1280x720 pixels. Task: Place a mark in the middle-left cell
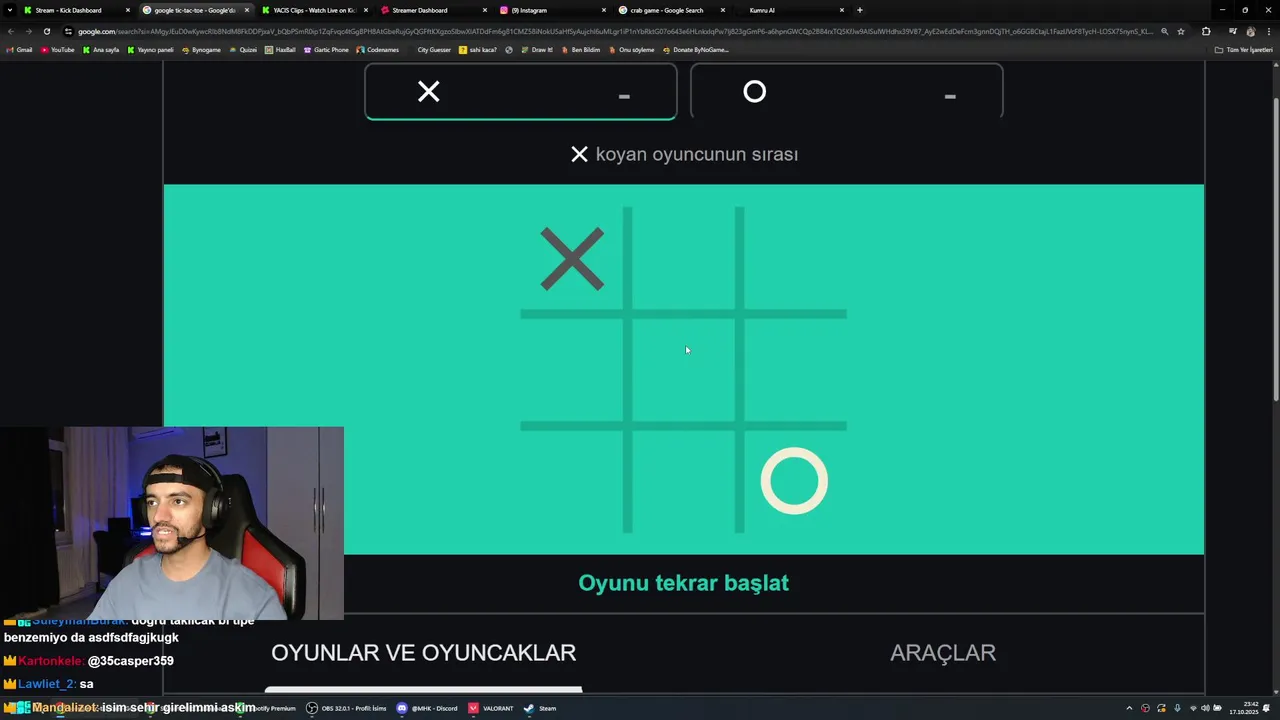pos(572,370)
